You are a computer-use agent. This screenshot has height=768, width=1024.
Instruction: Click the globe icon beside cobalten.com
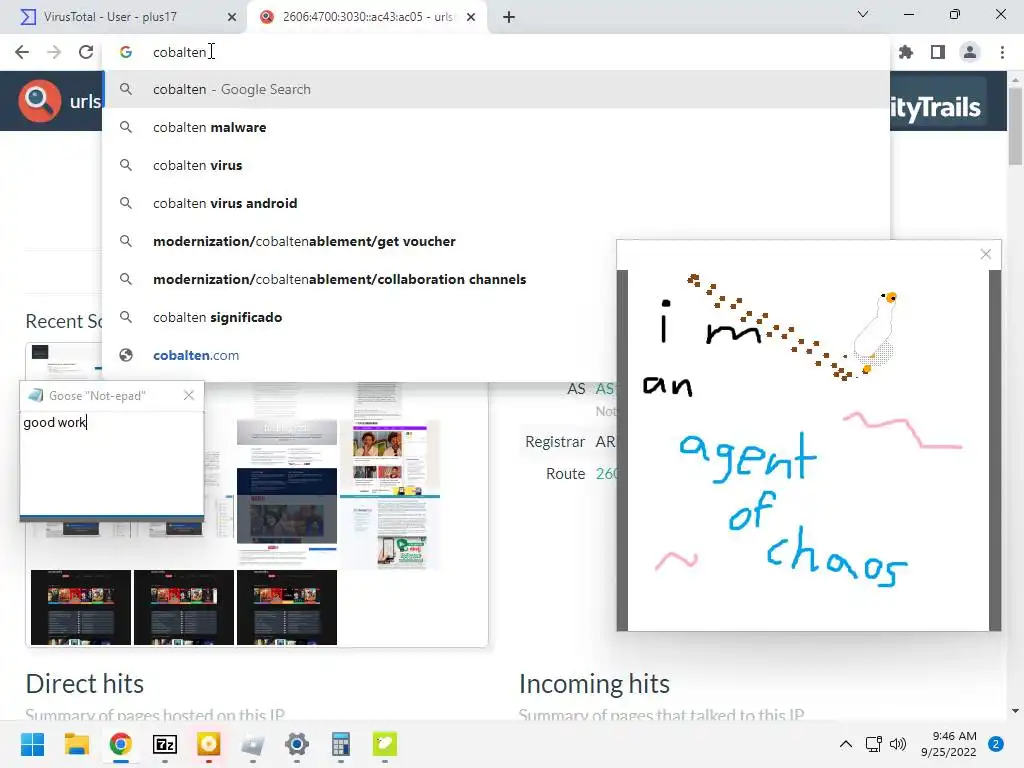[x=126, y=355]
